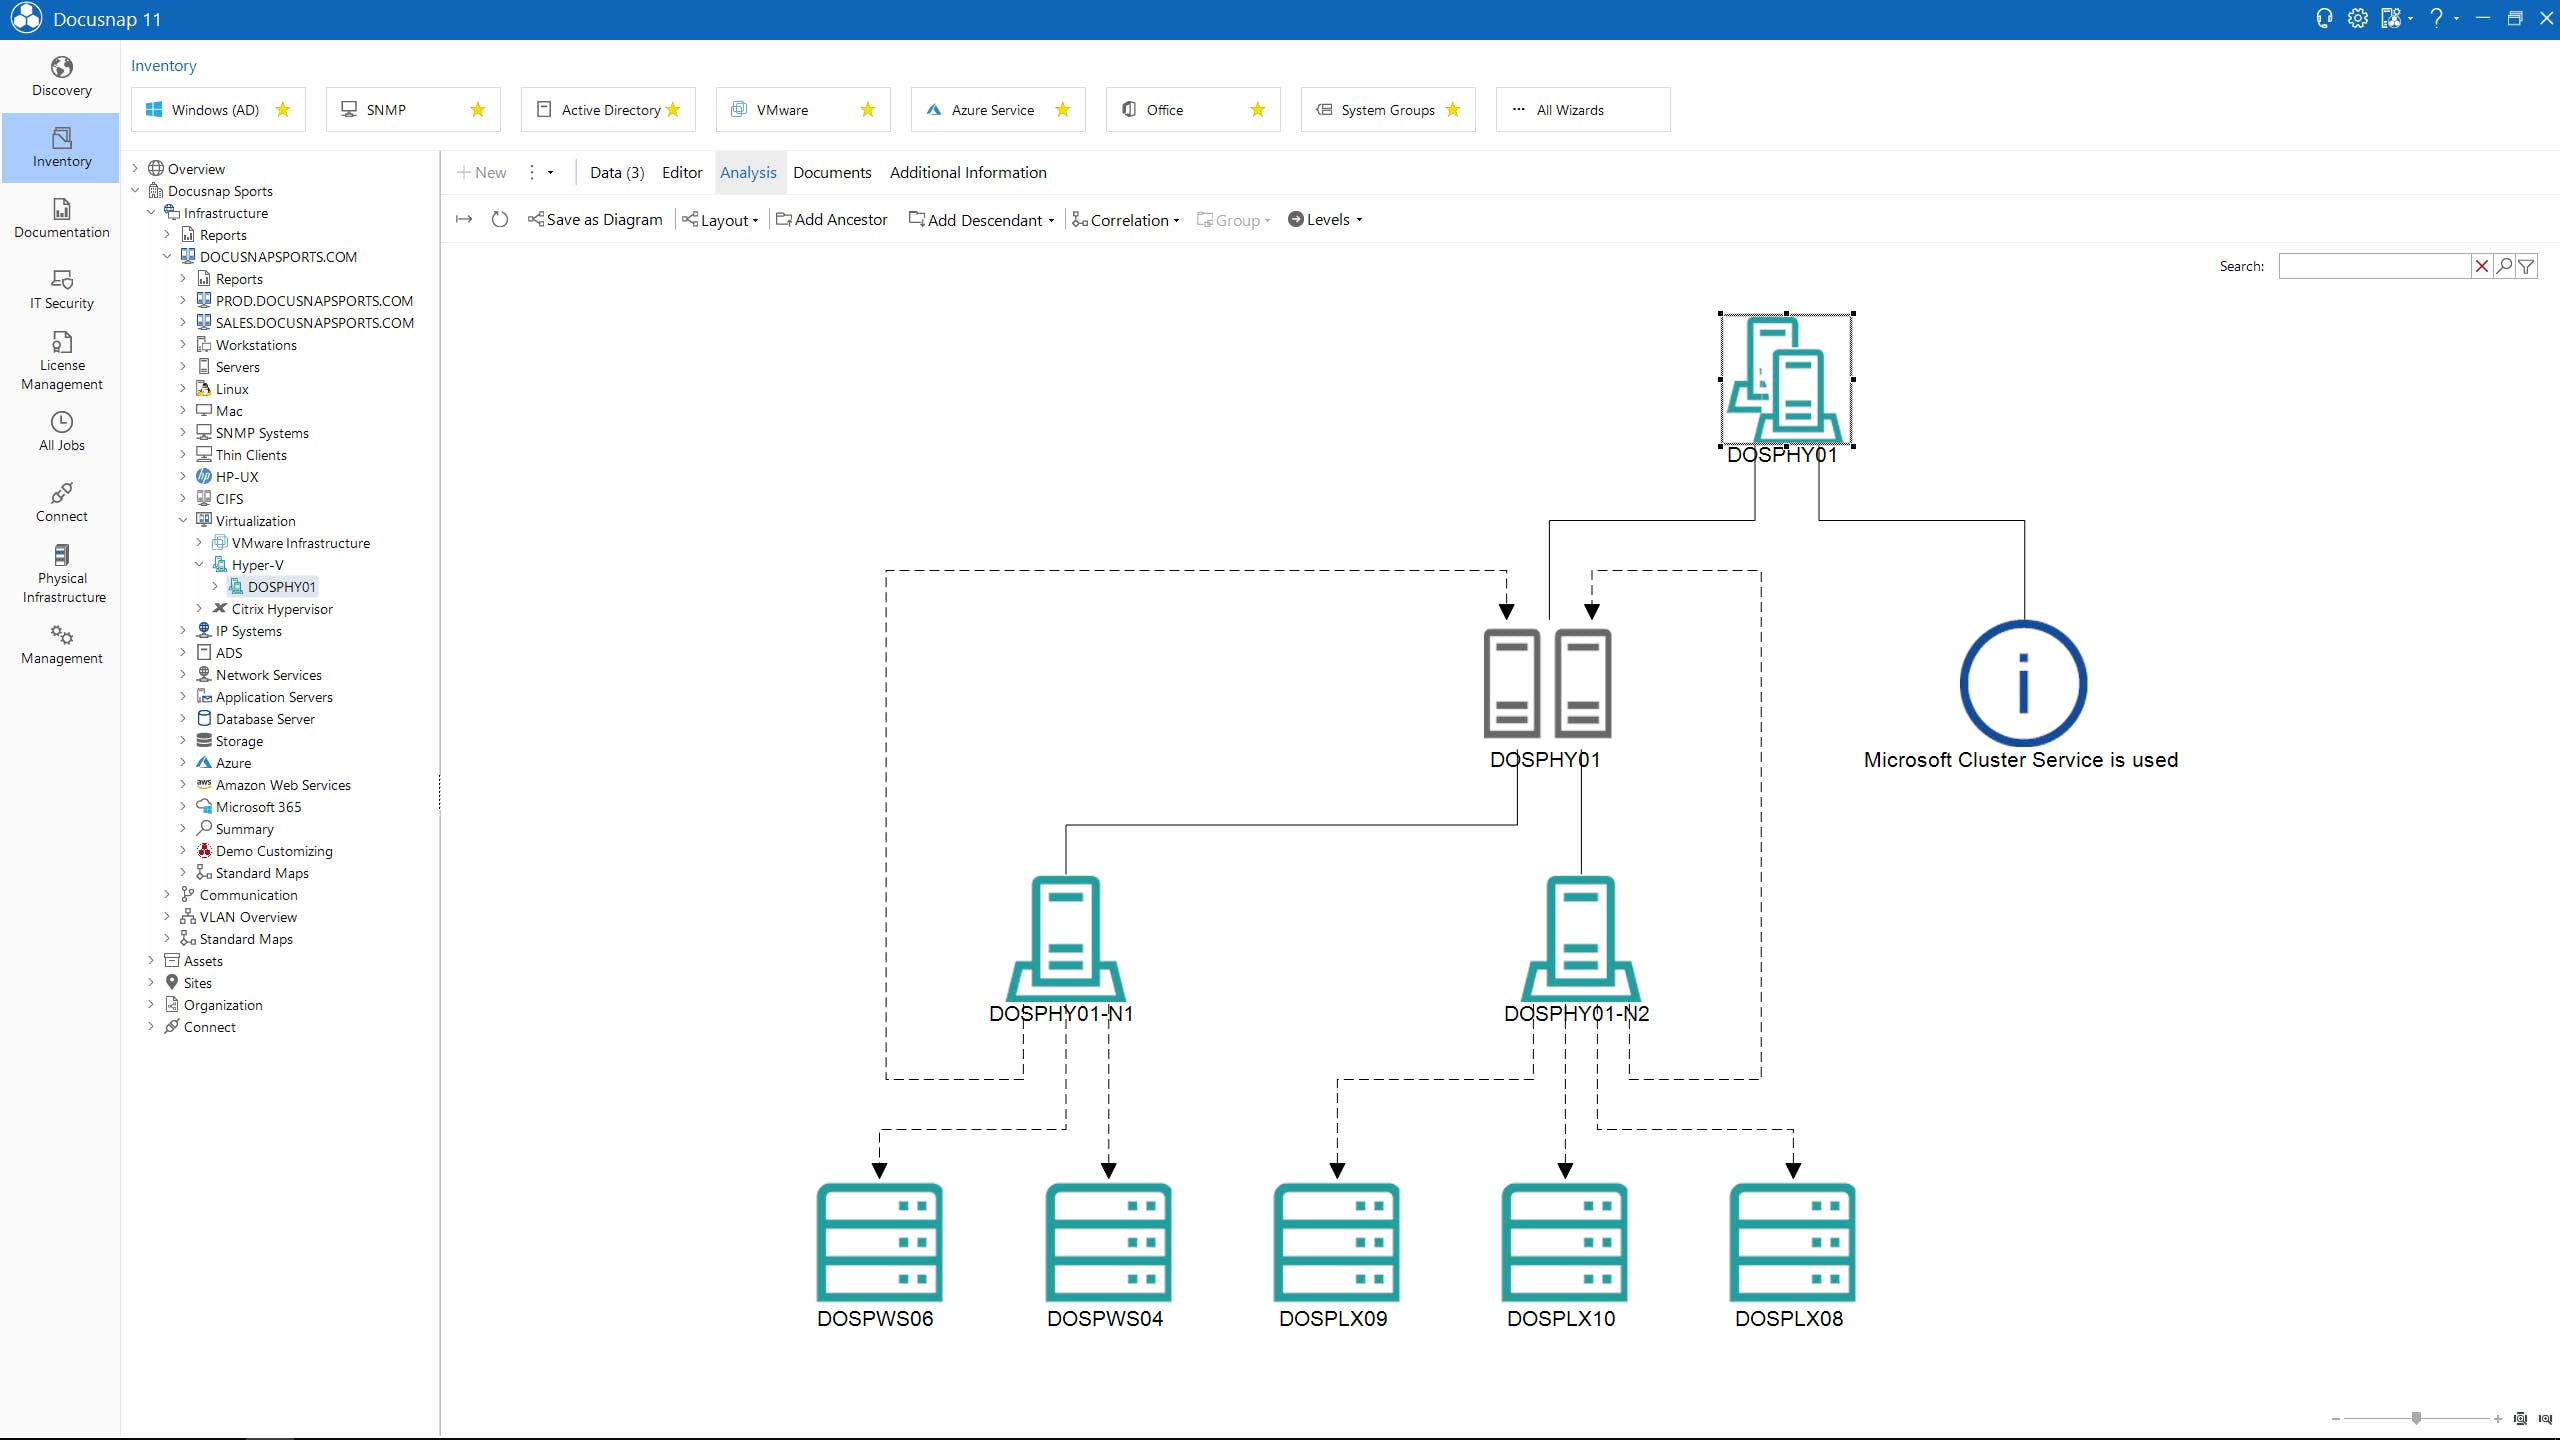The height and width of the screenshot is (1440, 2560).
Task: Toggle favorite star on Azure Service wizard
Action: 1063,109
